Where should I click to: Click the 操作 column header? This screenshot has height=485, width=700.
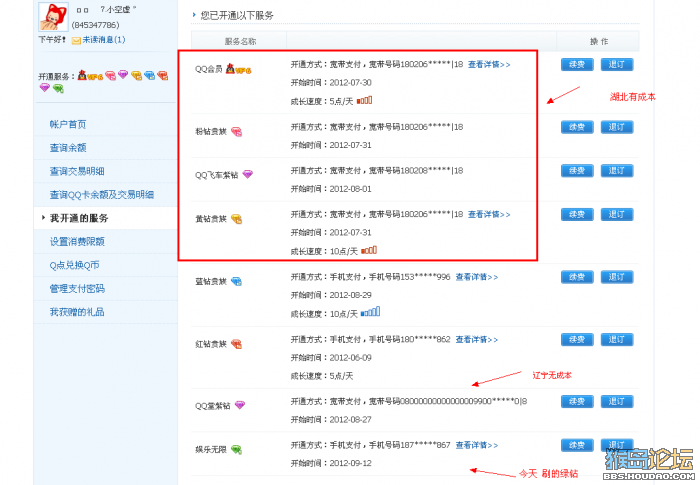(x=599, y=42)
